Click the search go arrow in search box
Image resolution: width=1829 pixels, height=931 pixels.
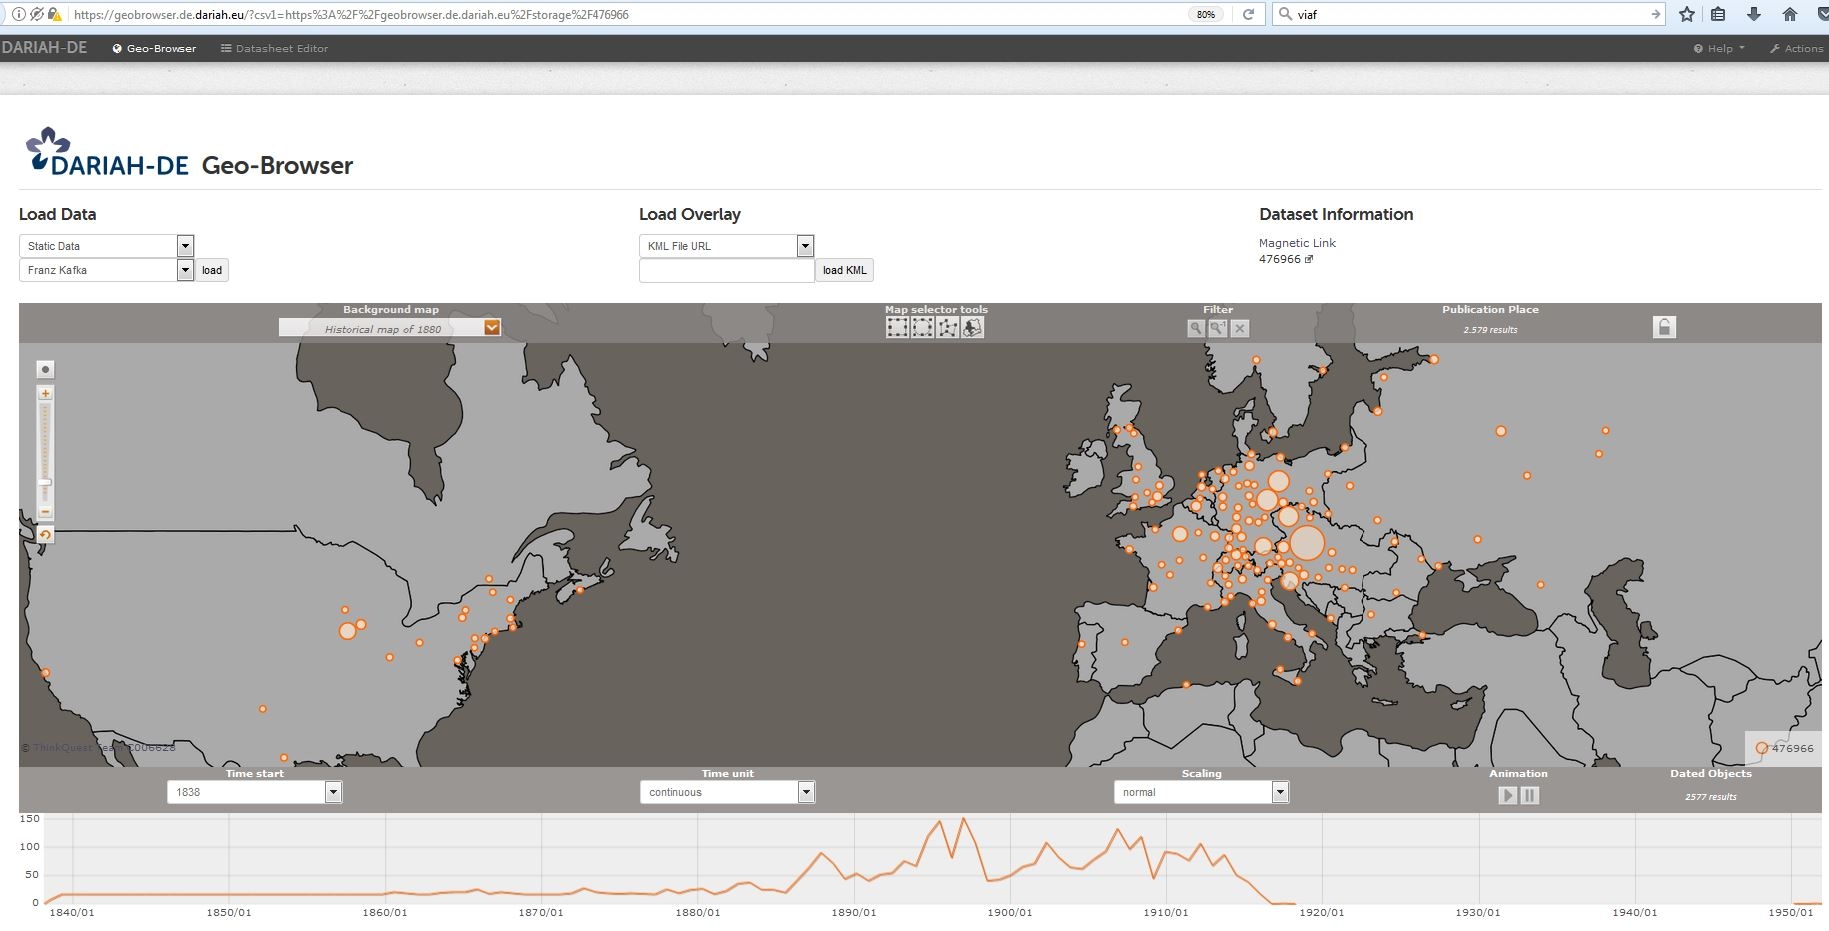(1656, 14)
